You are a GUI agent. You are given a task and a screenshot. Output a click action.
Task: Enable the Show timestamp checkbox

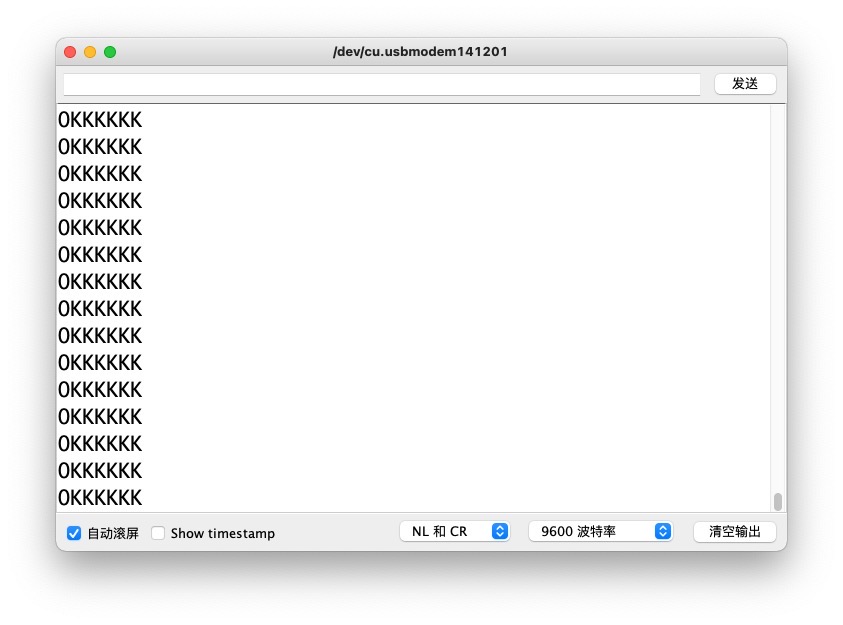158,533
